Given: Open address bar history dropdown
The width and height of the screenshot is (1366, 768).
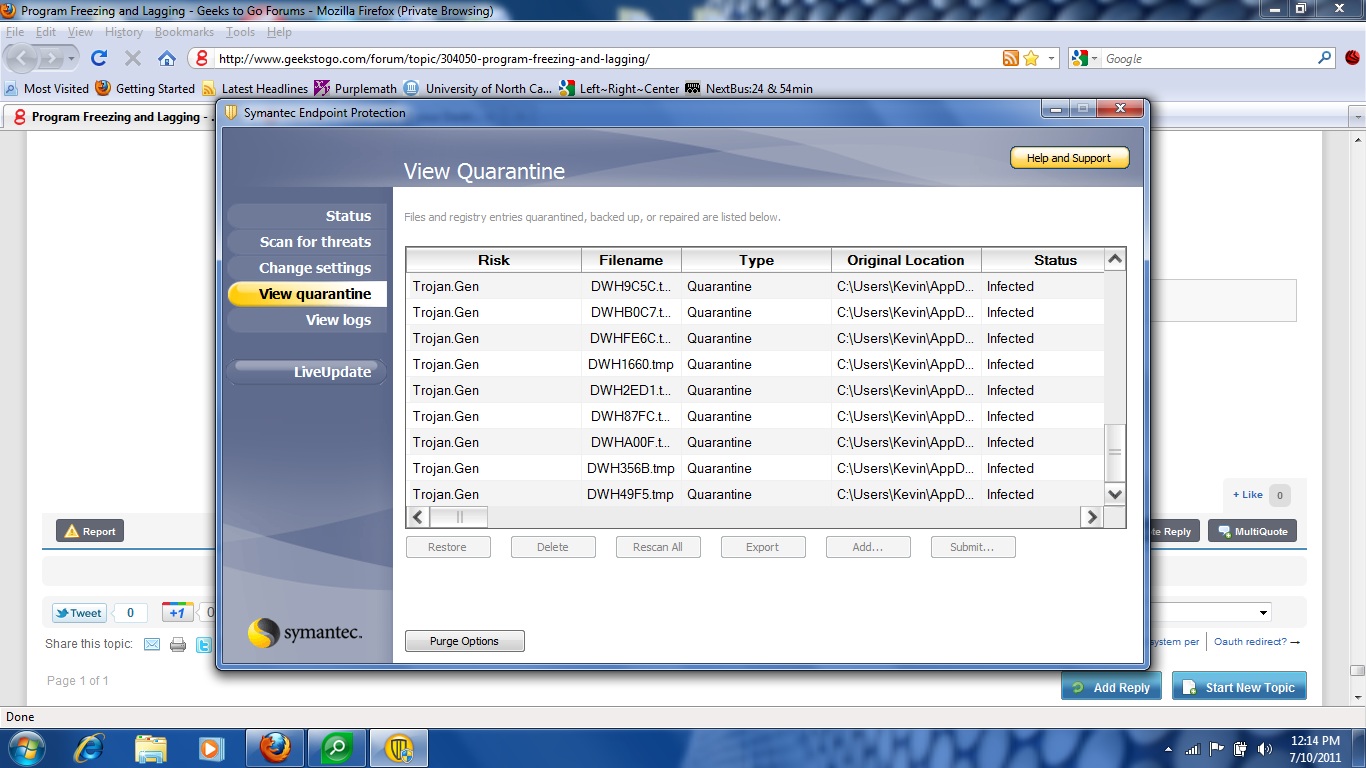Looking at the screenshot, I should pos(1052,59).
